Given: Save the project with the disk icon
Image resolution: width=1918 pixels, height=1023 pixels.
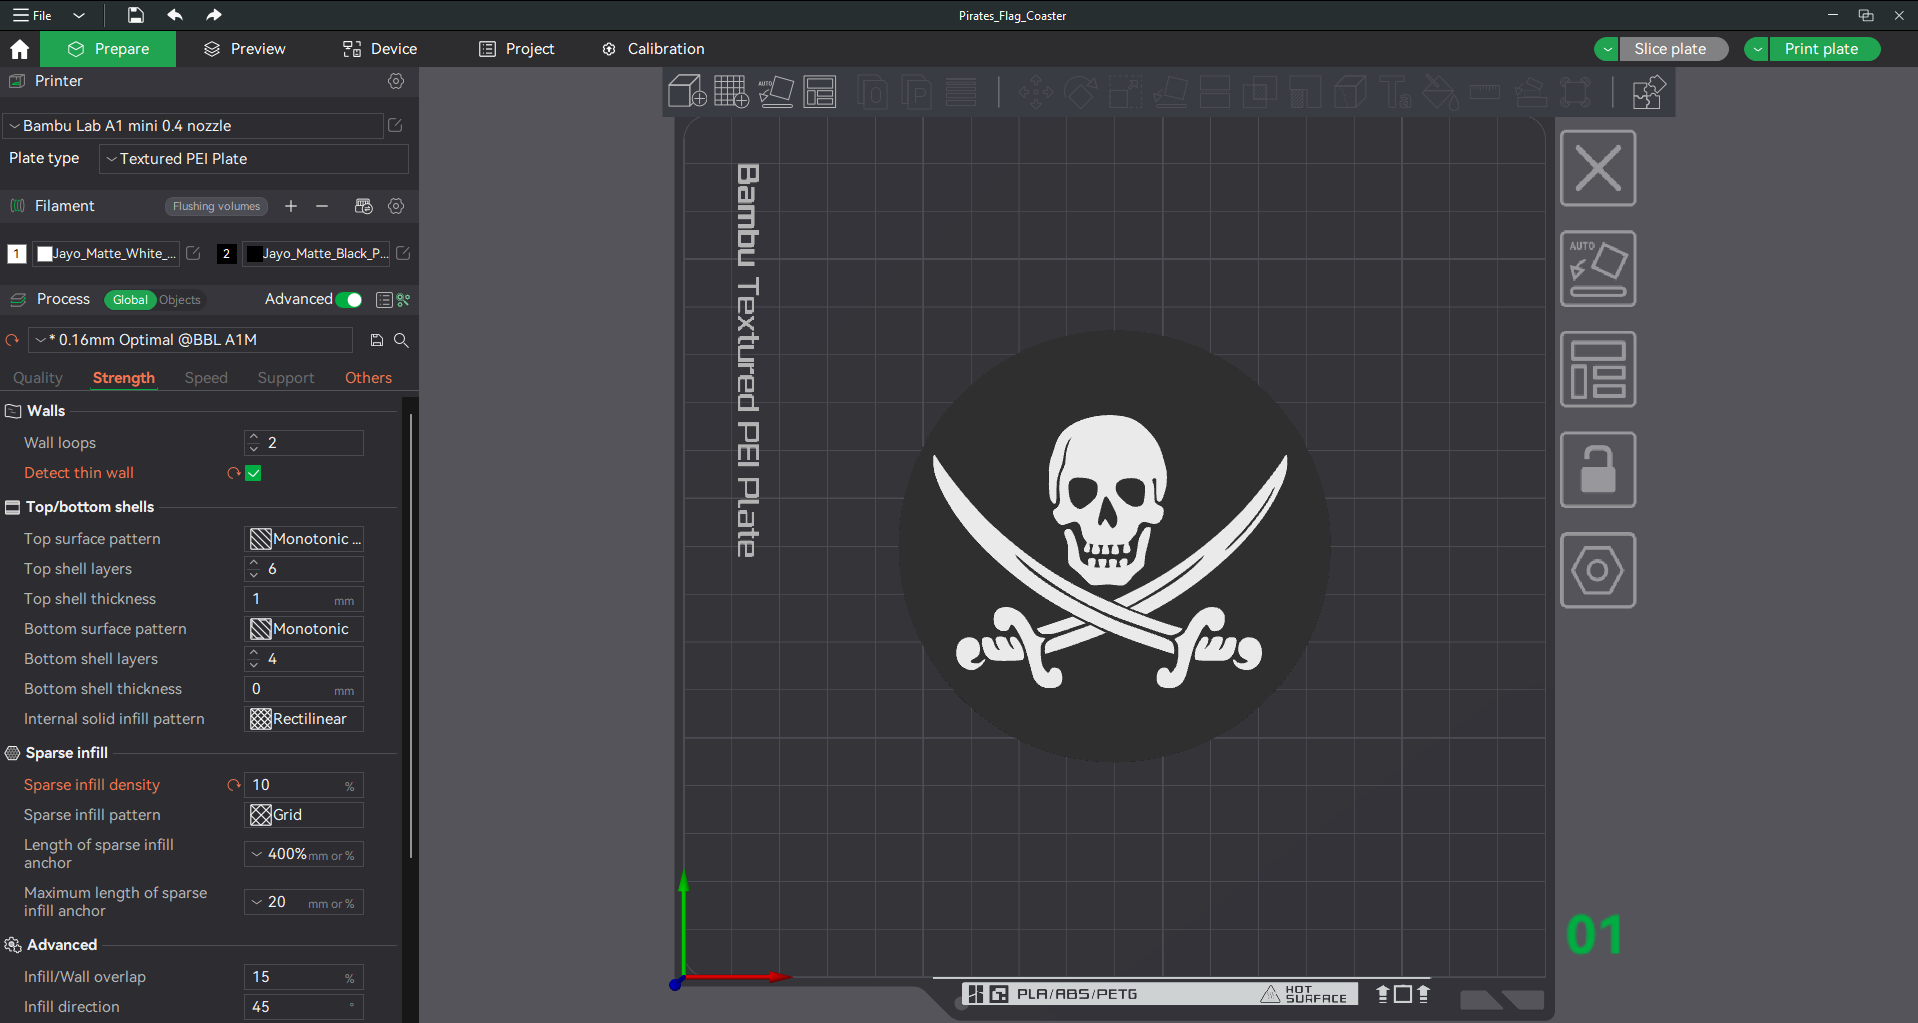Looking at the screenshot, I should 136,15.
